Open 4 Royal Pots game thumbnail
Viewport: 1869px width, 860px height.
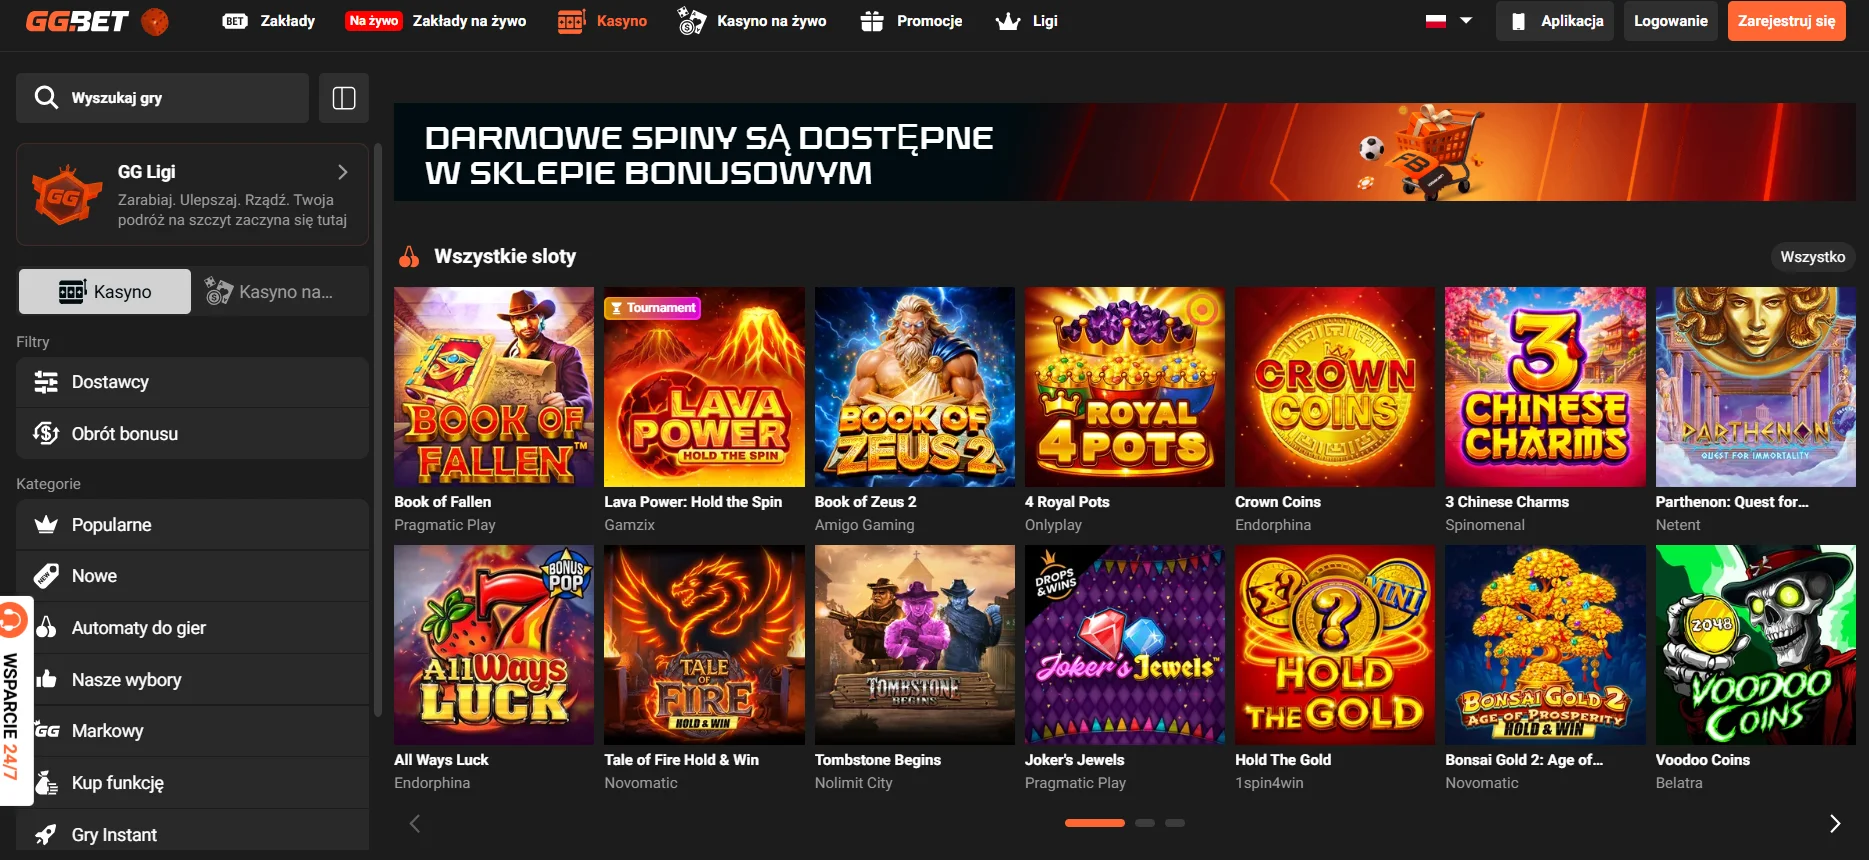point(1125,387)
